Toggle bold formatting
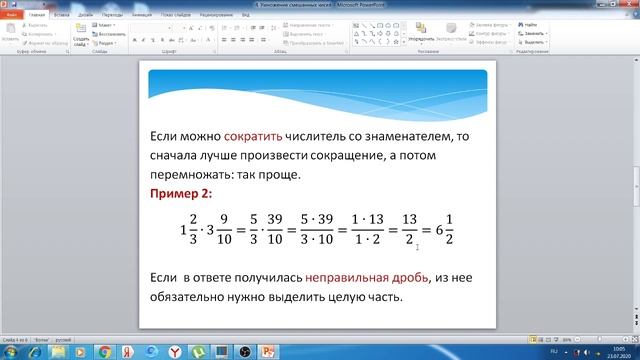640x360 pixels. click(135, 40)
